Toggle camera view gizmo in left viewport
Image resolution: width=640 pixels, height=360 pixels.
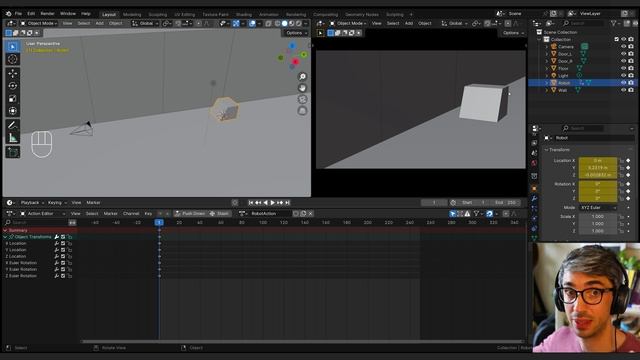point(302,100)
